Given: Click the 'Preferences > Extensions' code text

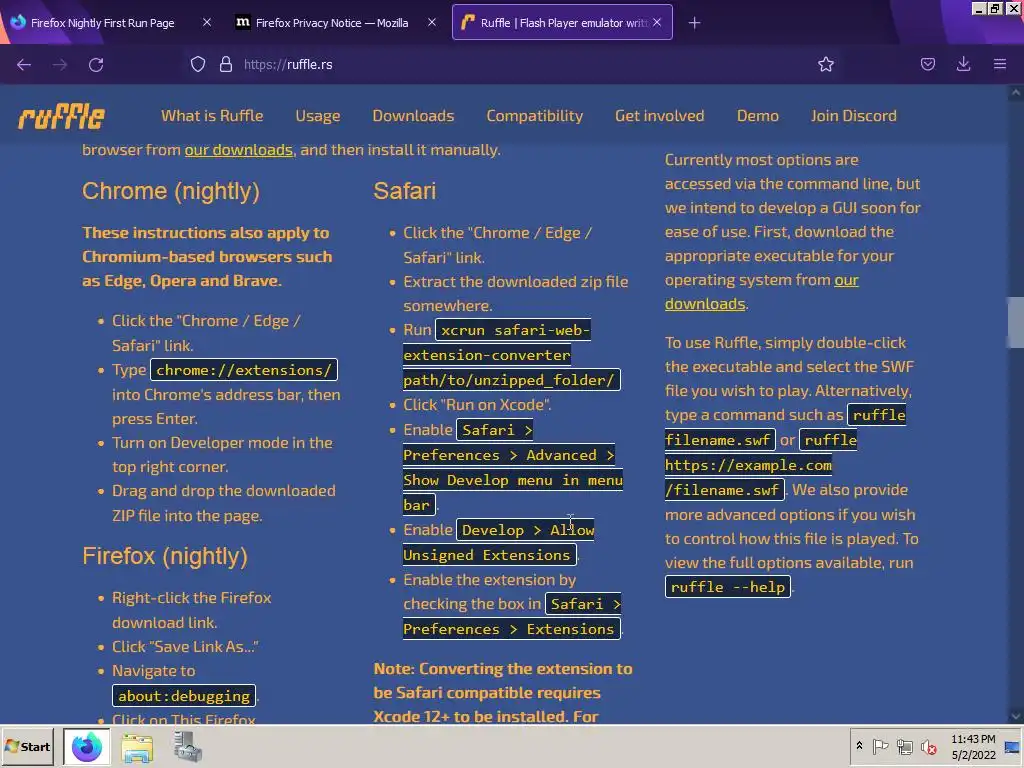Looking at the screenshot, I should pos(511,629).
